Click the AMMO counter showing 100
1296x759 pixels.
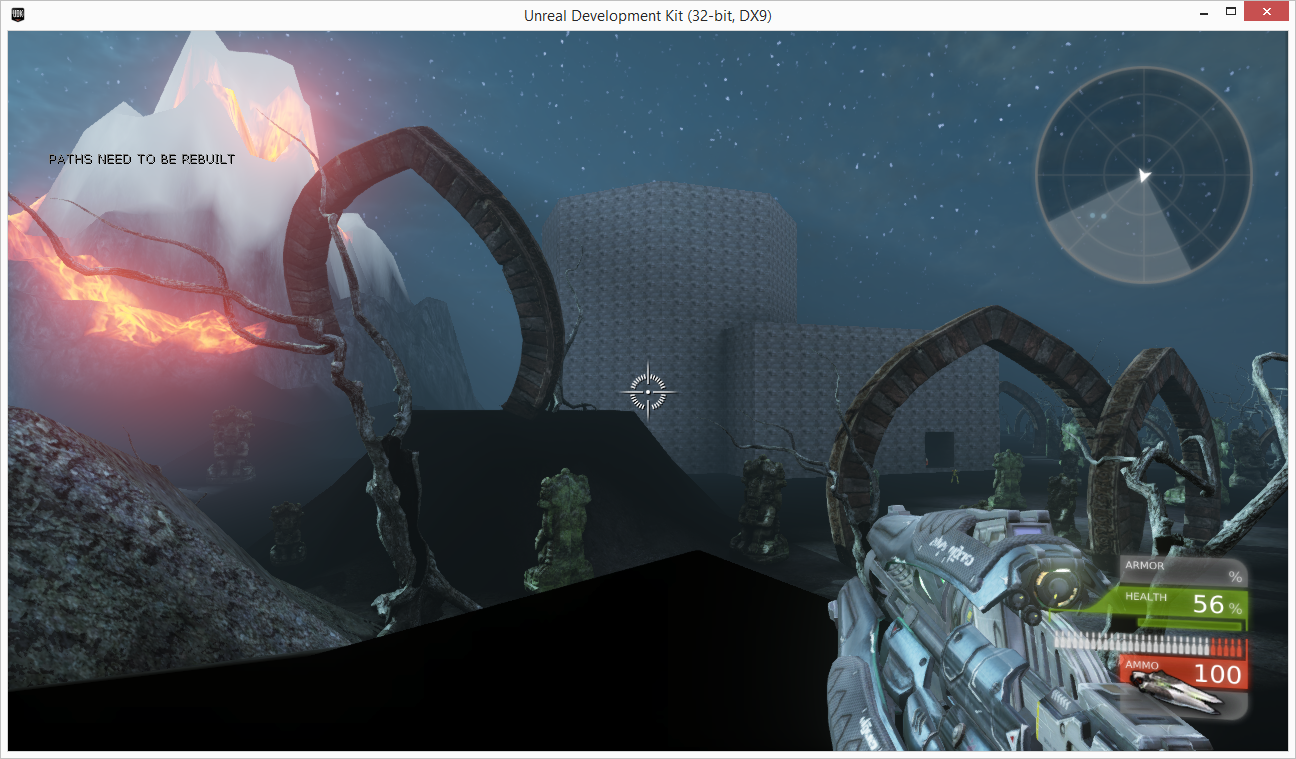tap(1182, 672)
